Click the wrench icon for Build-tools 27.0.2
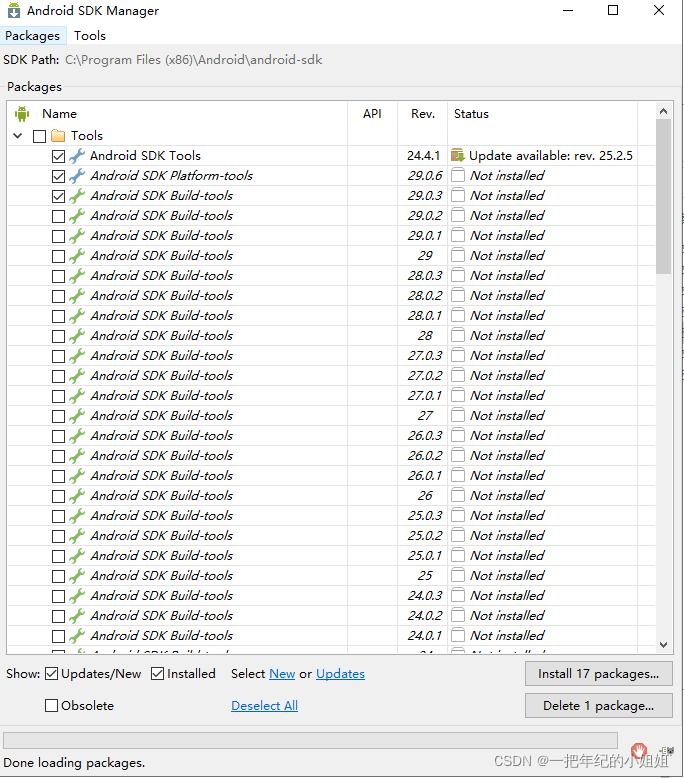This screenshot has height=778, width=684. [x=77, y=376]
